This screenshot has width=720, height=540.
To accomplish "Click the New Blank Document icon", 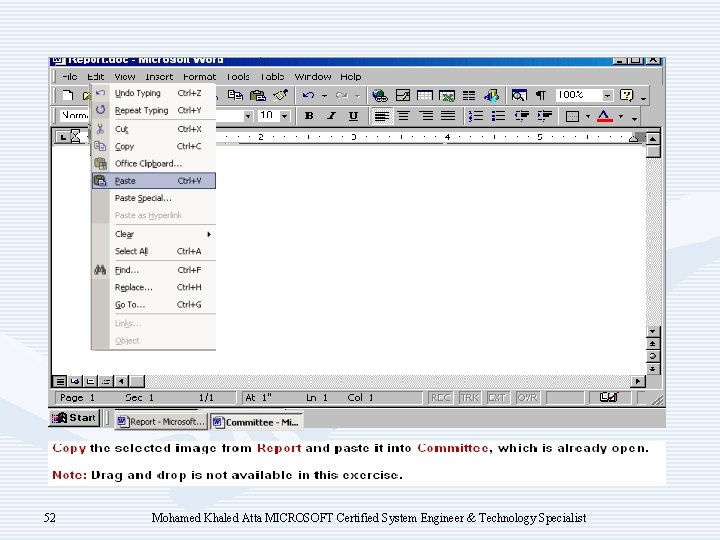I will (x=68, y=96).
